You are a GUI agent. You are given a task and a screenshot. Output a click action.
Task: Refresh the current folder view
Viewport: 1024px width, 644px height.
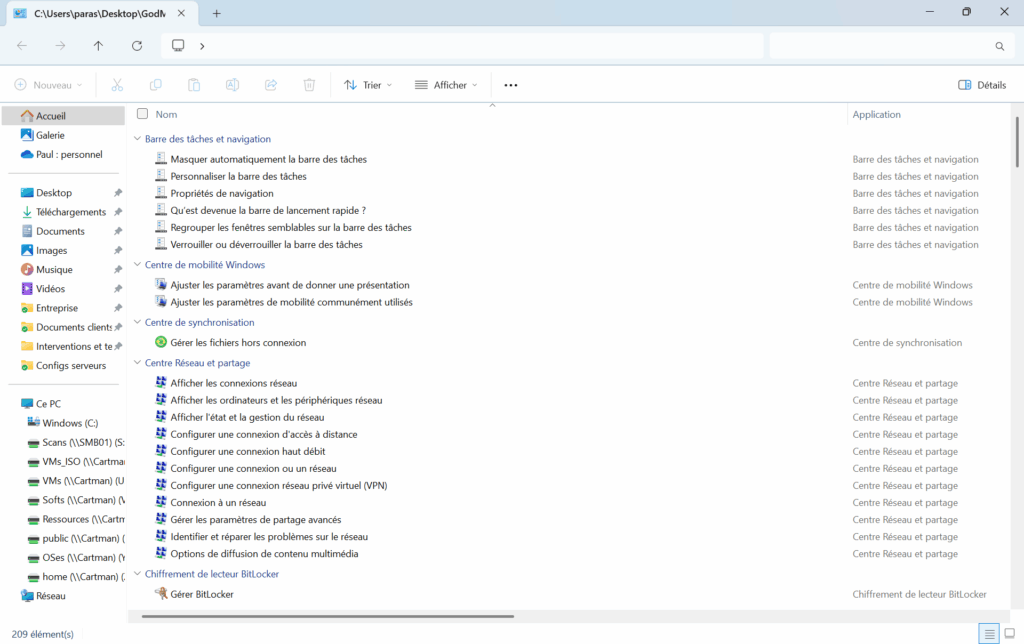pyautogui.click(x=136, y=46)
